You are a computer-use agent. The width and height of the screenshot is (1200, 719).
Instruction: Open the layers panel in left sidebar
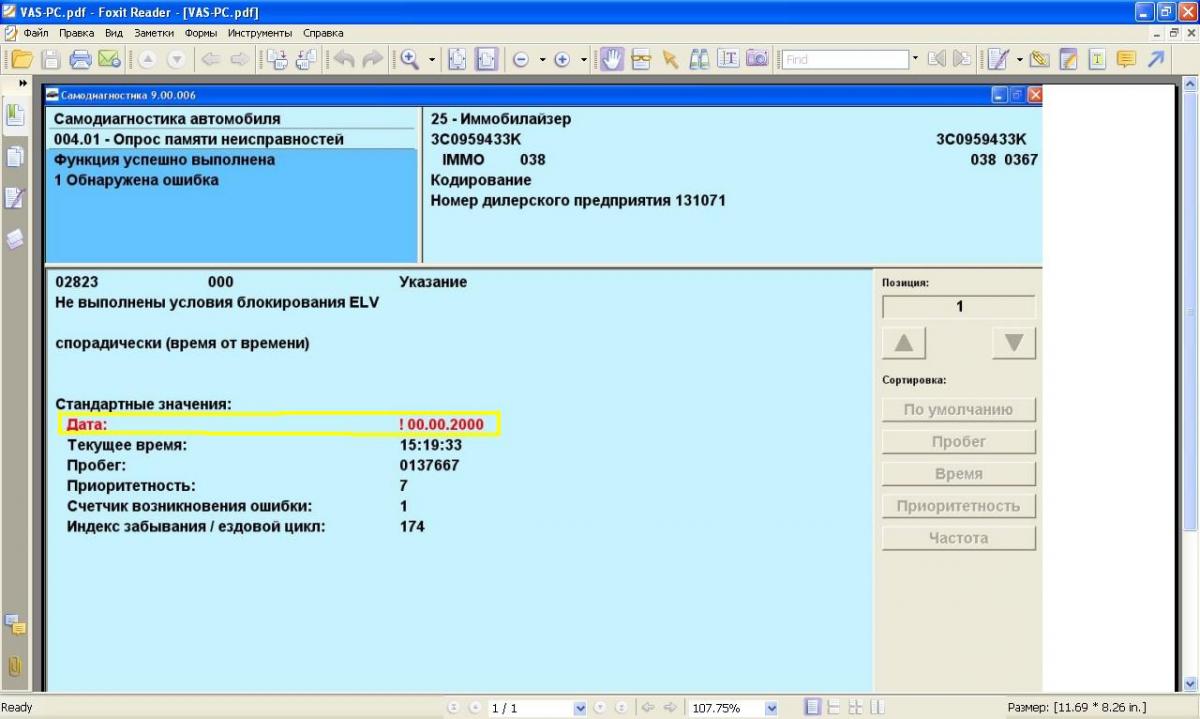[x=15, y=239]
